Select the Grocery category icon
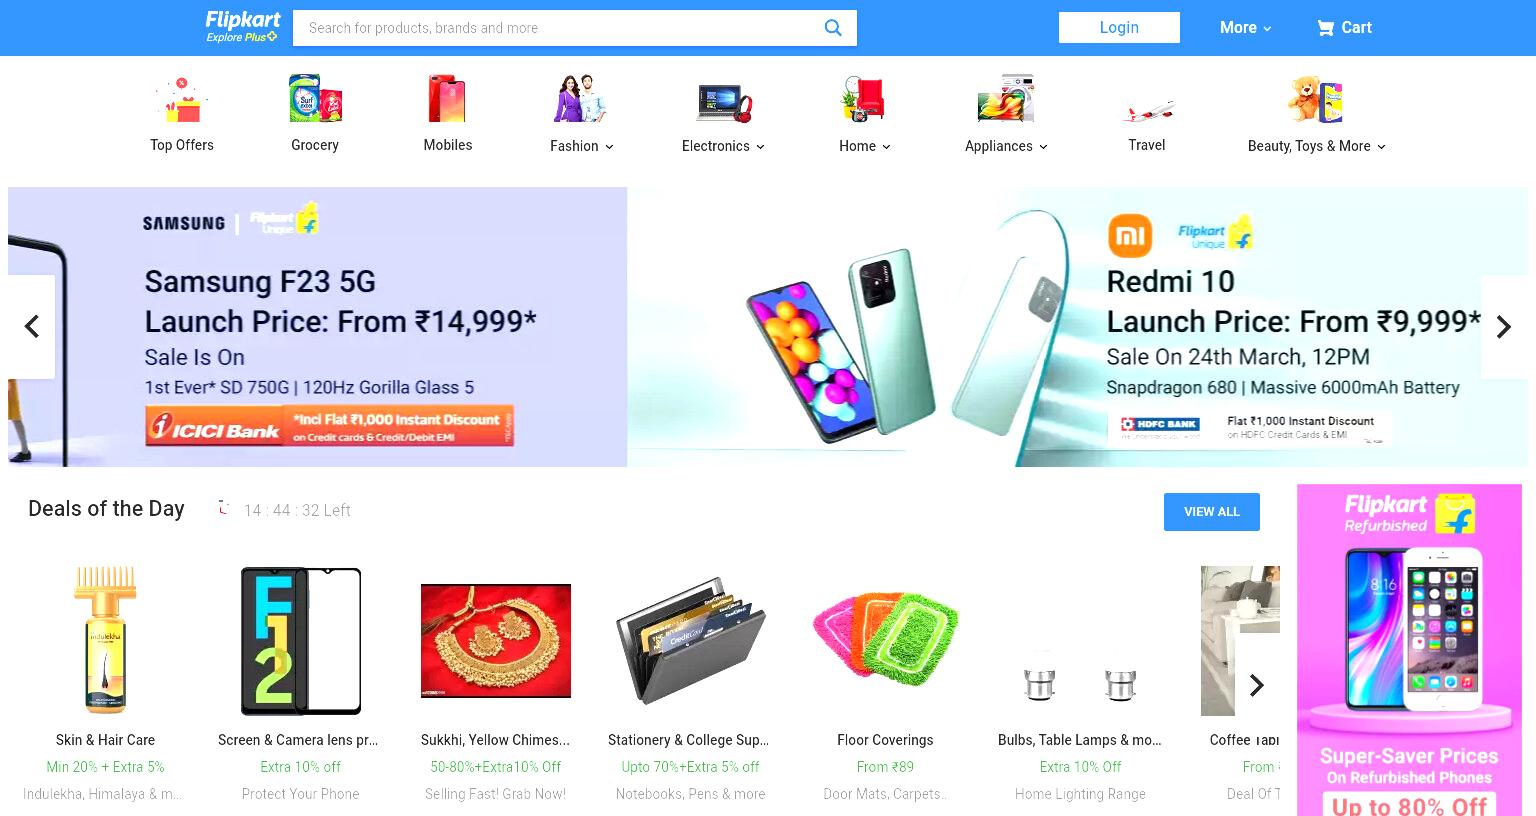The width and height of the screenshot is (1536, 816). (x=315, y=99)
